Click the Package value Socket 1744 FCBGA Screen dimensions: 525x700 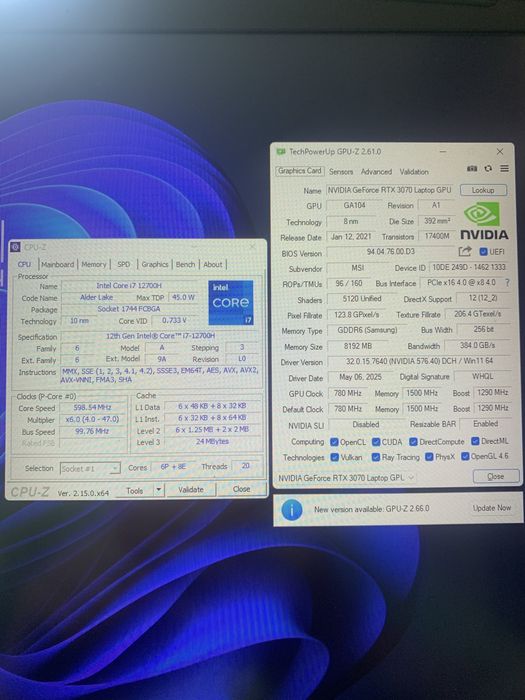coord(129,309)
